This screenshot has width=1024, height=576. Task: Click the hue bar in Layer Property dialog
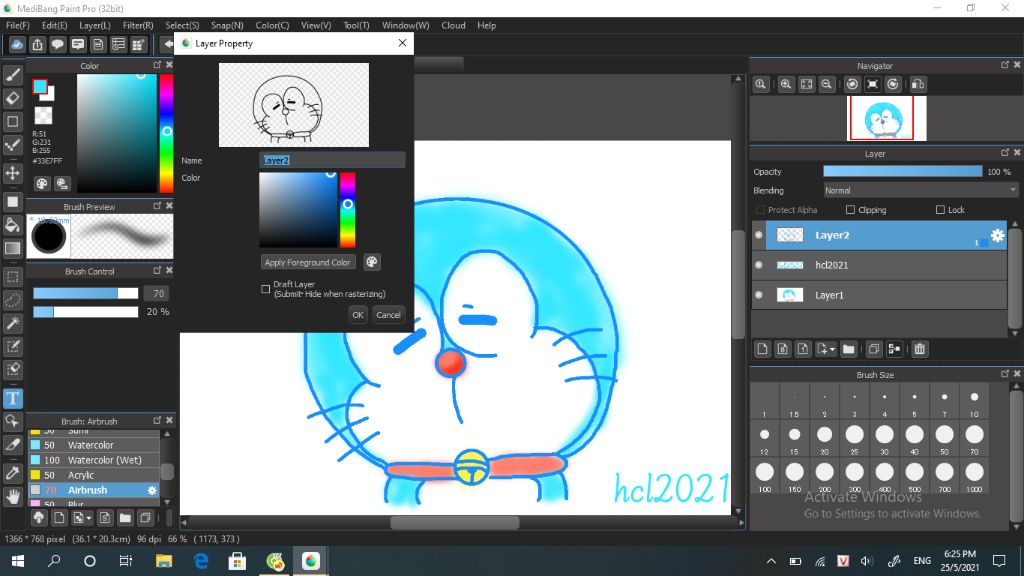(x=347, y=210)
